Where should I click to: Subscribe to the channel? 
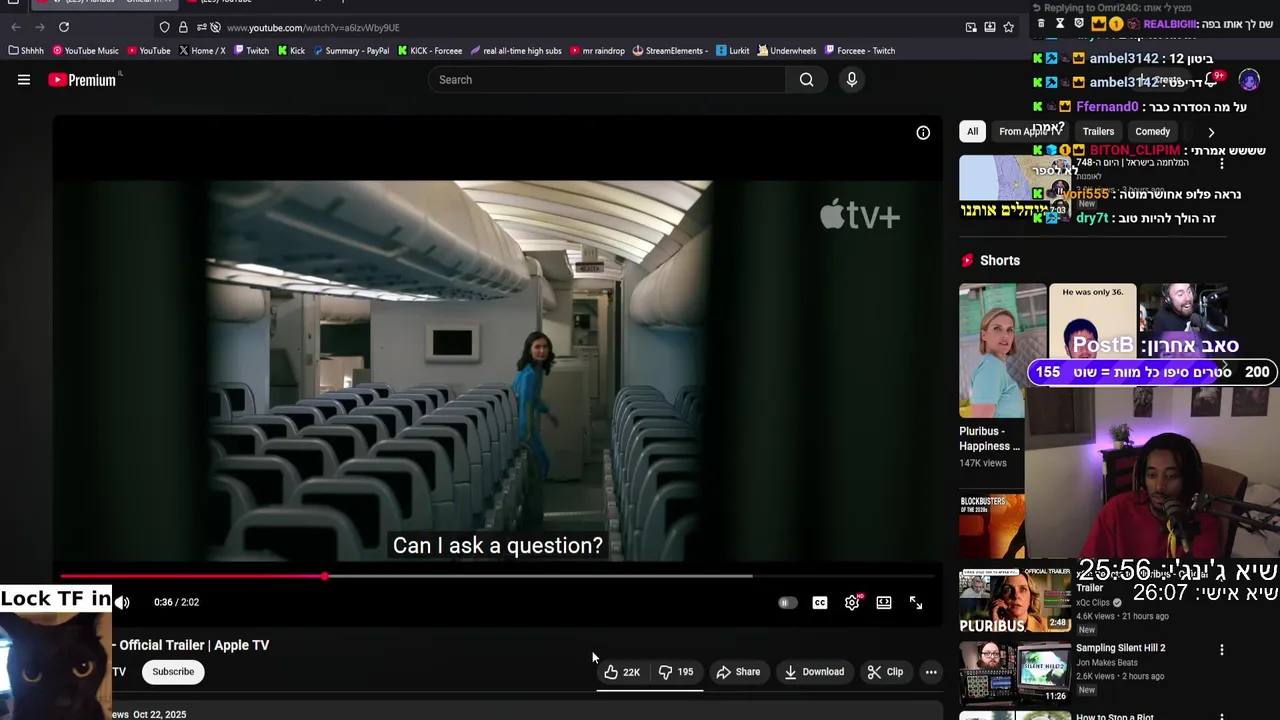173,672
